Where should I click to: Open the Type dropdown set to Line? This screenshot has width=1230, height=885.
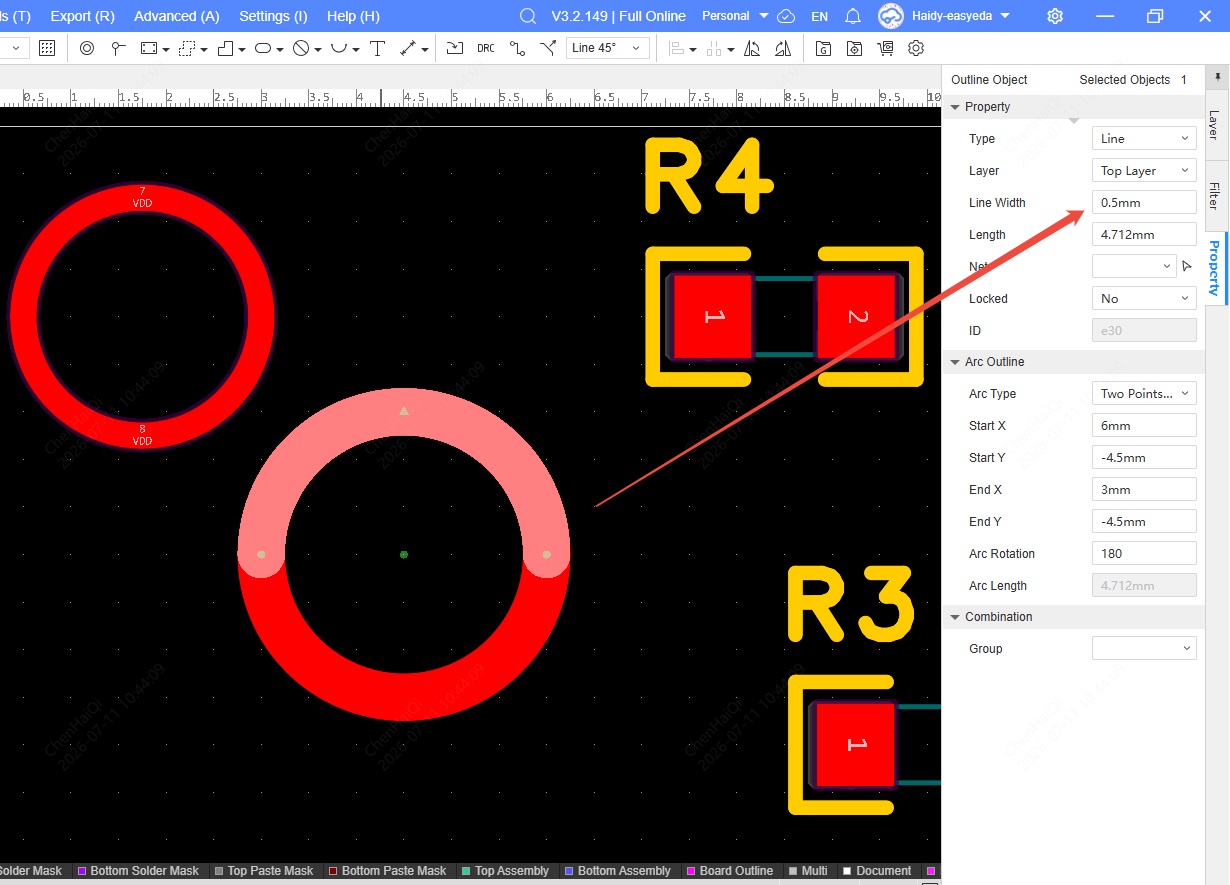tap(1144, 139)
